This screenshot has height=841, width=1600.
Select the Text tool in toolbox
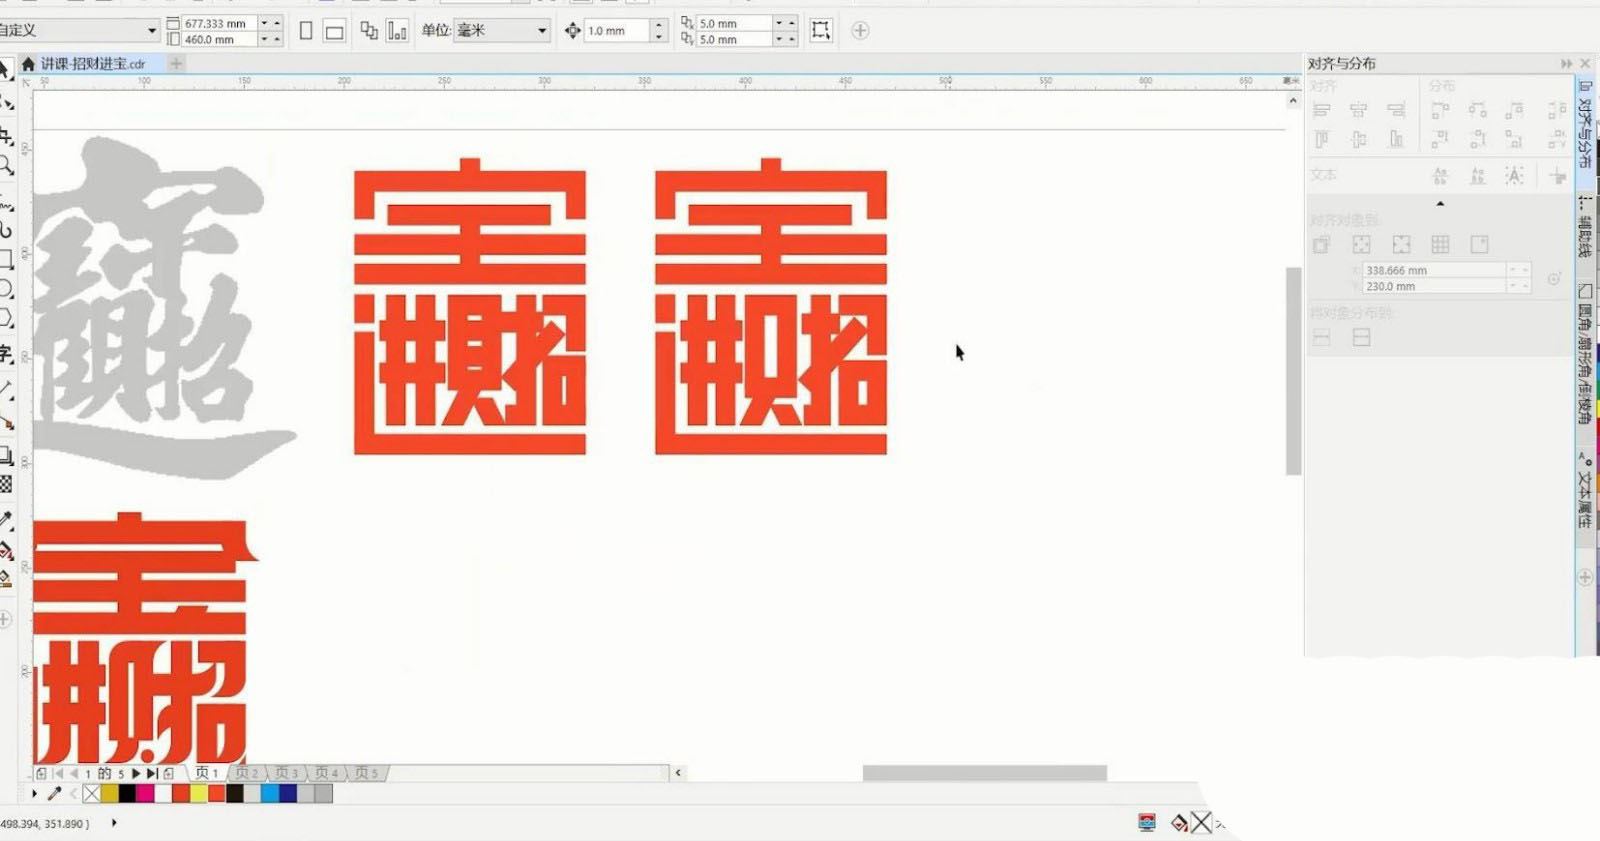[x=6, y=354]
